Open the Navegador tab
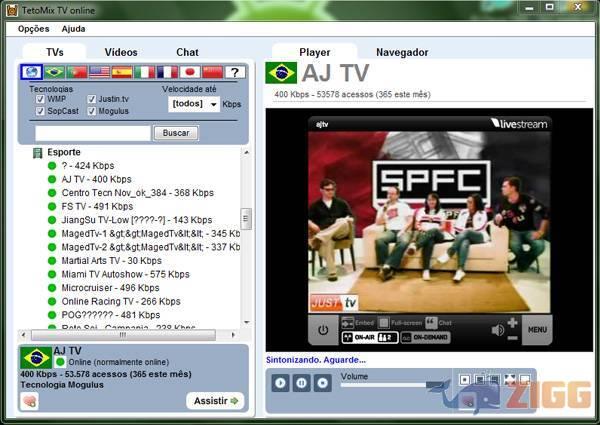 [402, 52]
